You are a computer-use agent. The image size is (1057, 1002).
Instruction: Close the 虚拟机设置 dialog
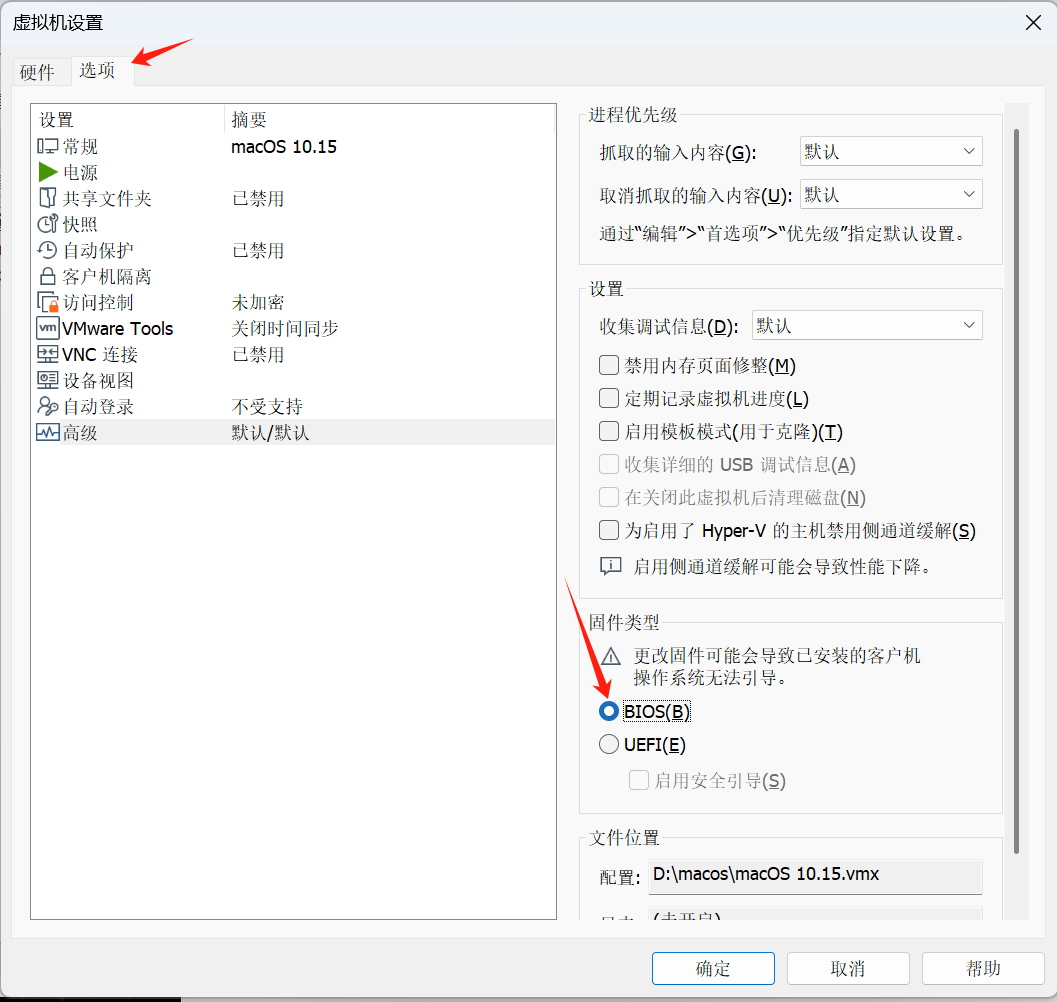1033,23
